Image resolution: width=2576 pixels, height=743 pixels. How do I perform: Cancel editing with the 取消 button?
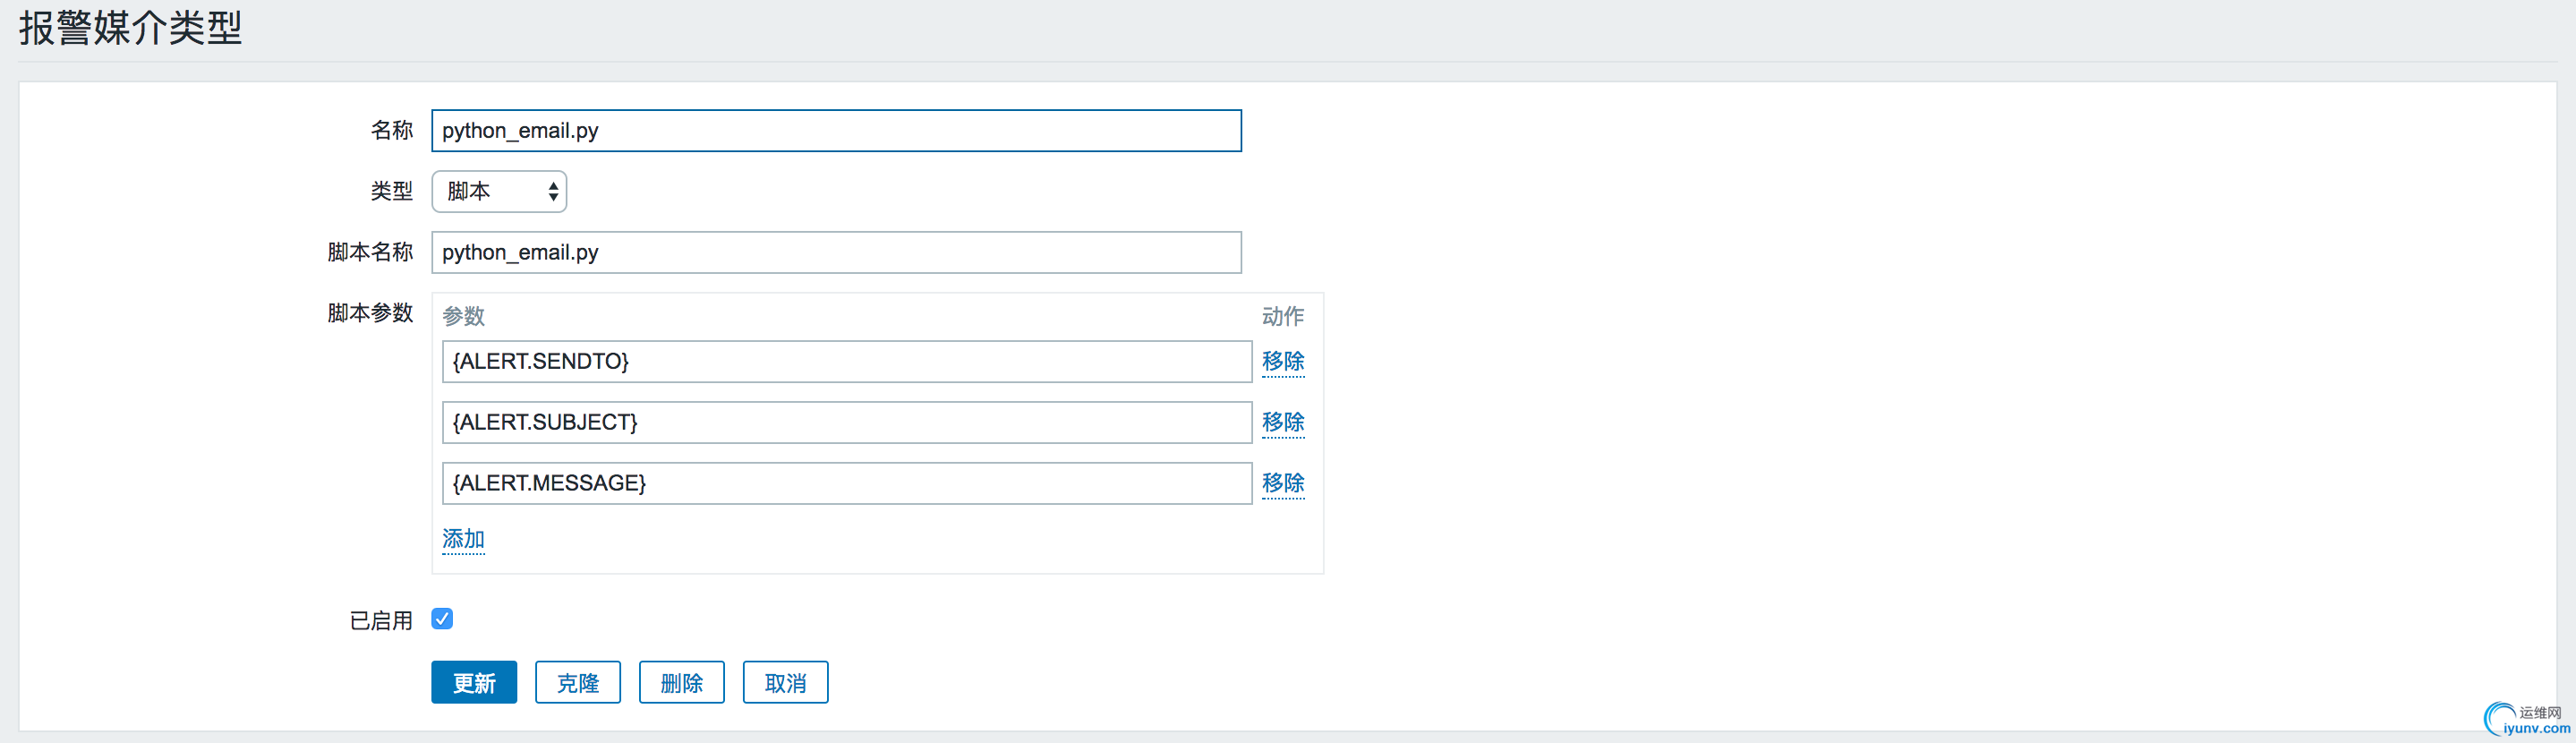pyautogui.click(x=785, y=682)
